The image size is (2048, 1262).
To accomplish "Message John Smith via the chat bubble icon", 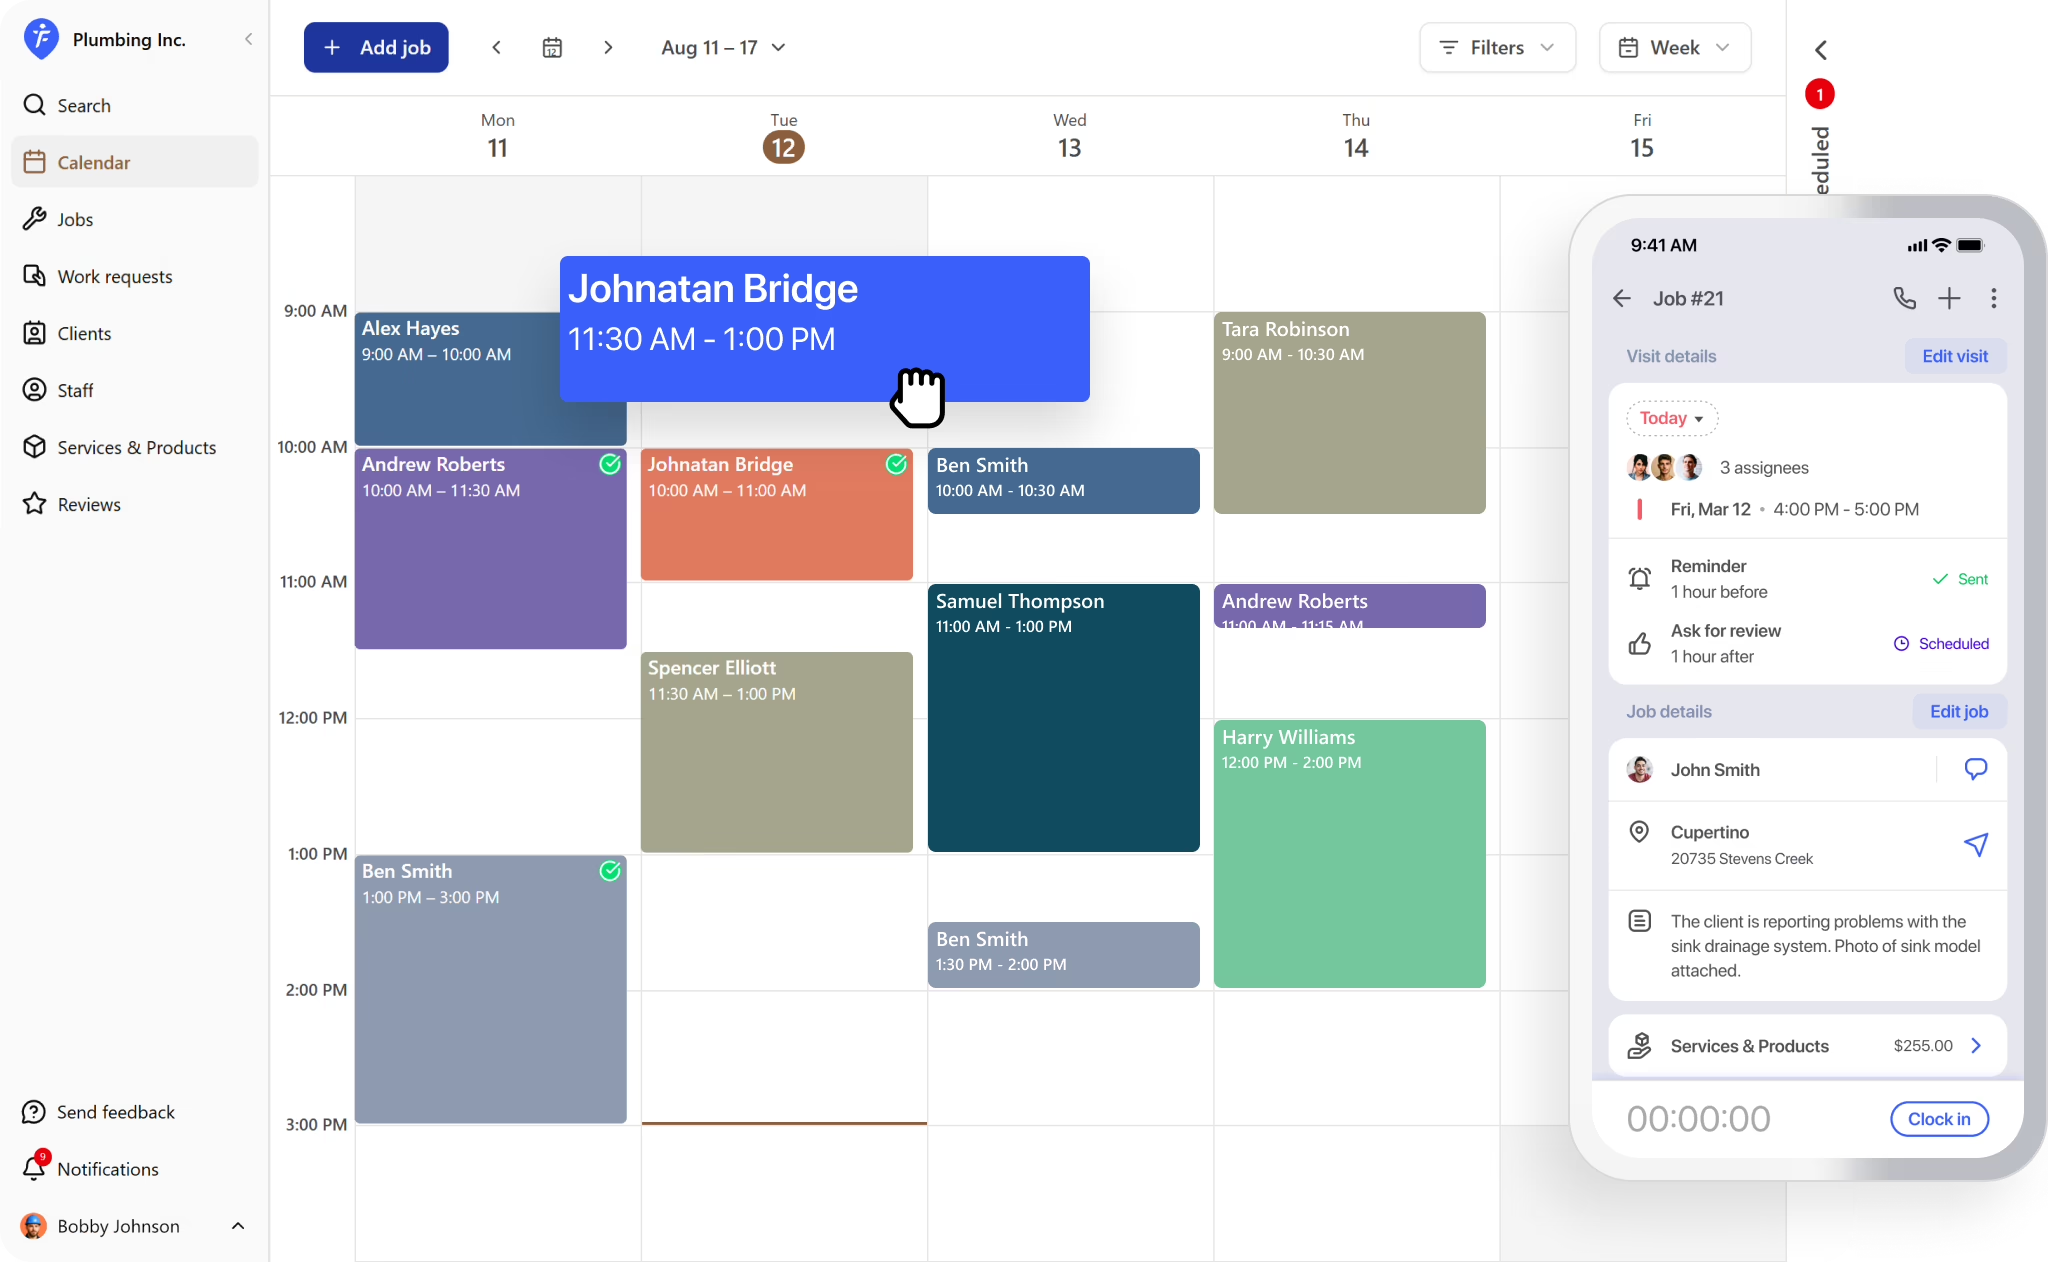I will (x=1976, y=769).
